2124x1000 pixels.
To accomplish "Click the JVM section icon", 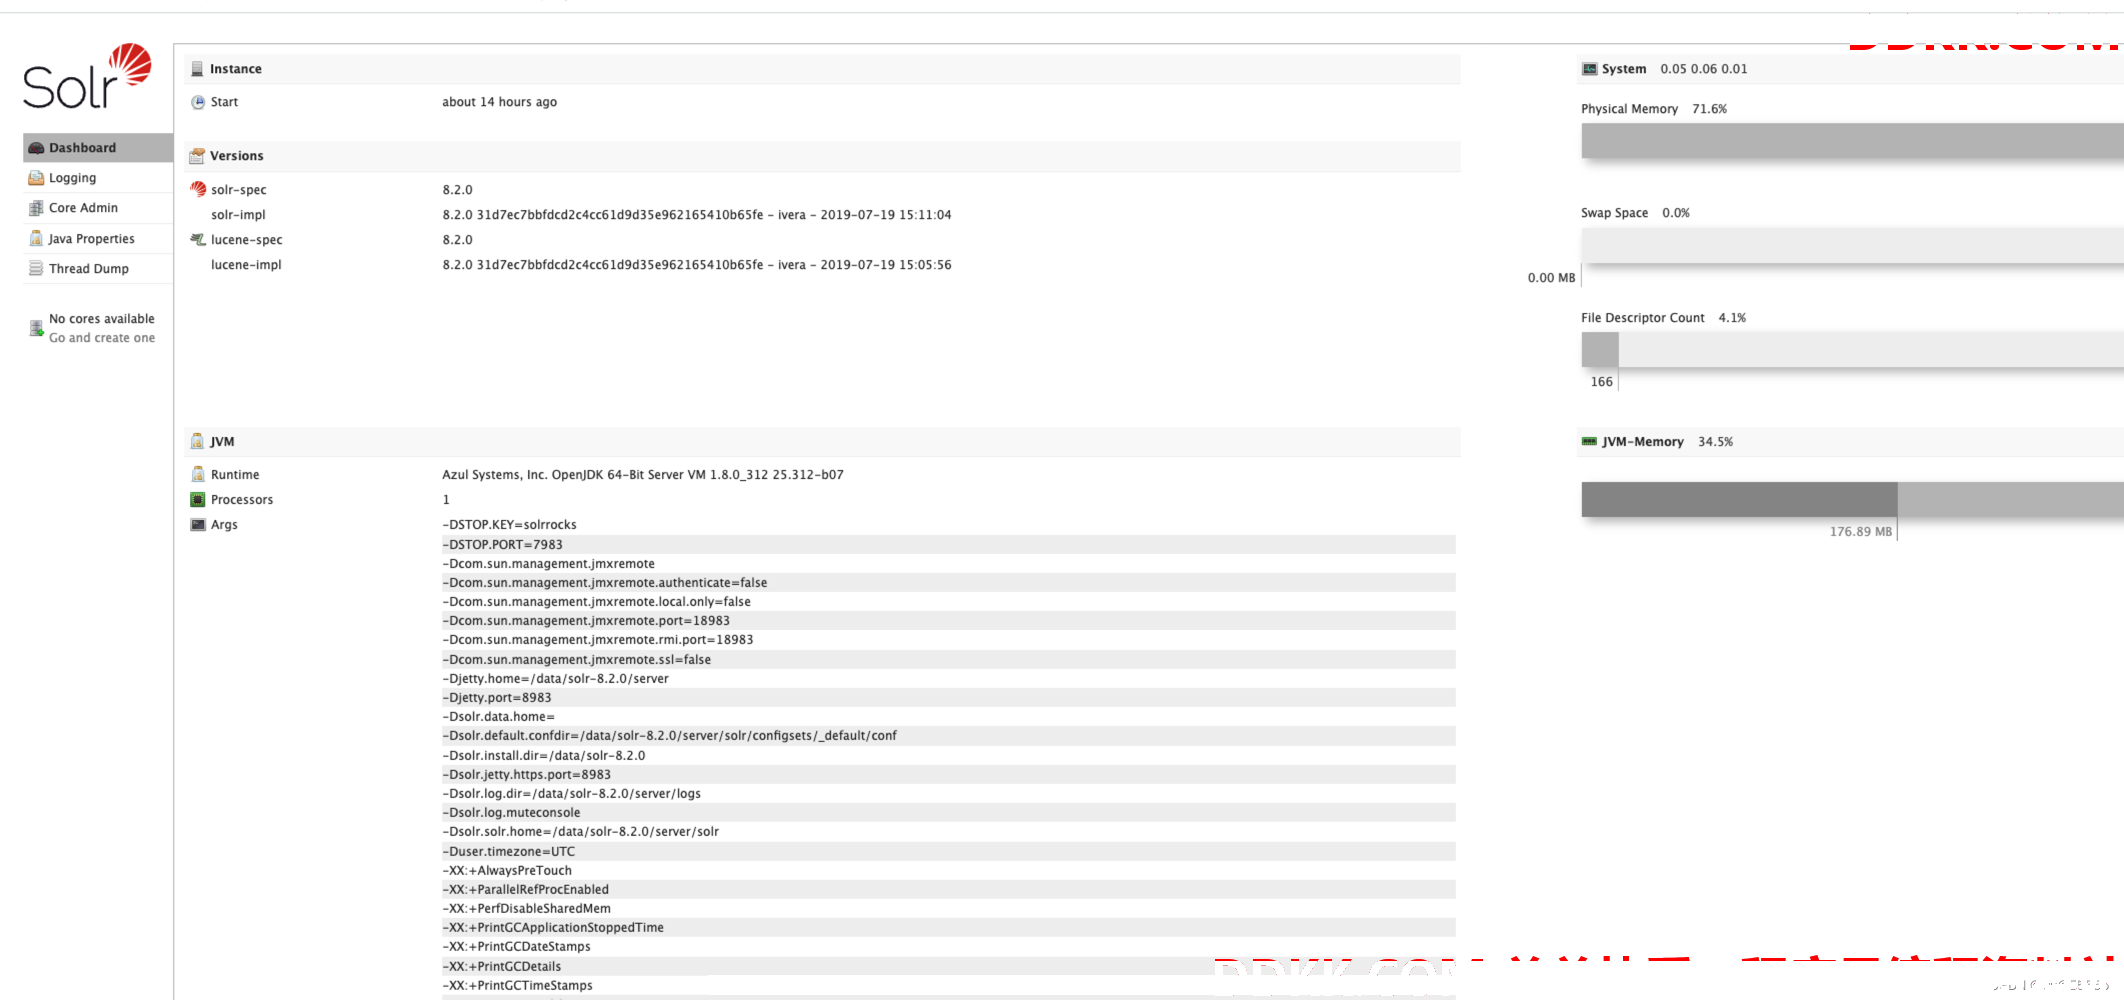I will [197, 442].
